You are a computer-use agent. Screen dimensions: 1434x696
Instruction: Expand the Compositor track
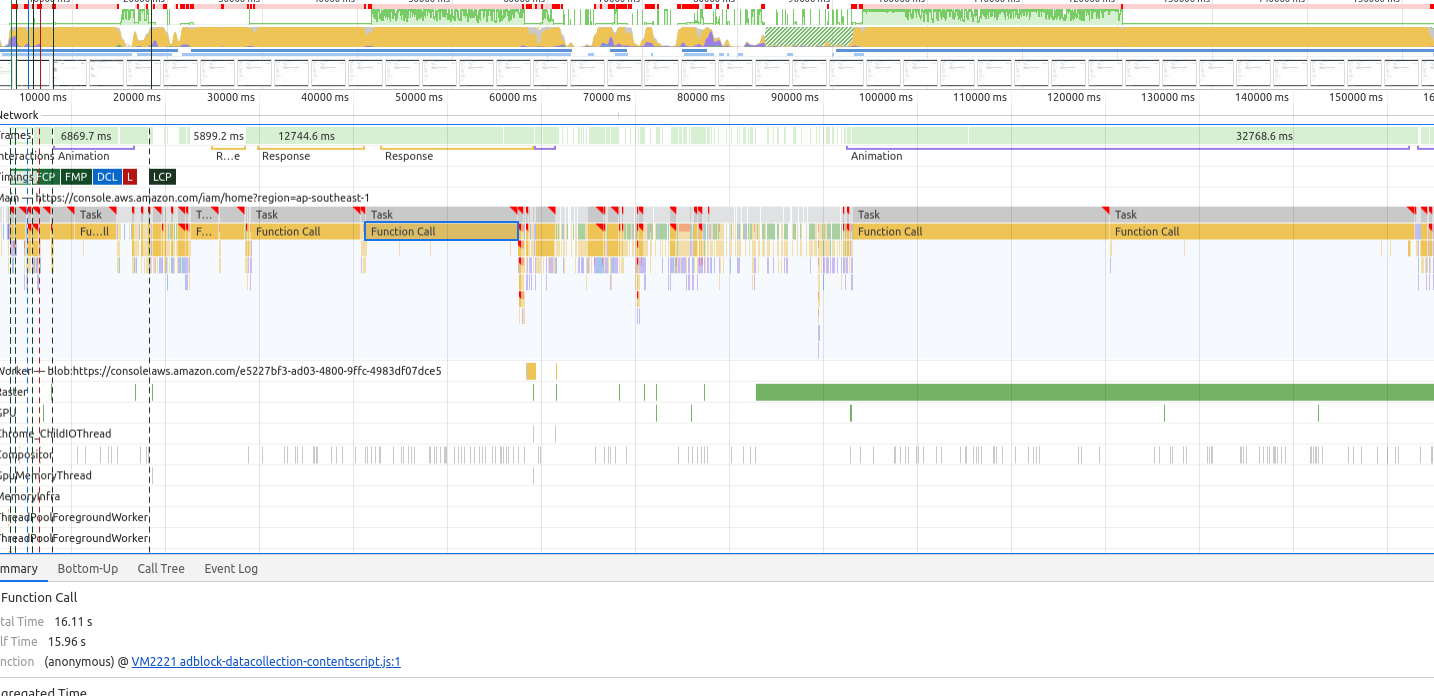(26, 455)
